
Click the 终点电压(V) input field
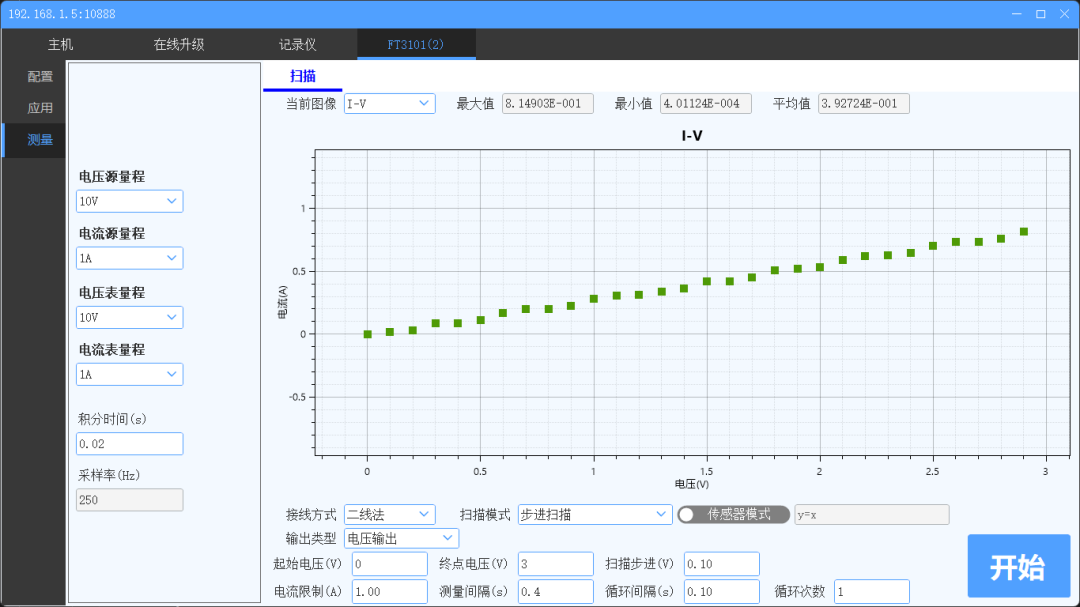[x=555, y=564]
